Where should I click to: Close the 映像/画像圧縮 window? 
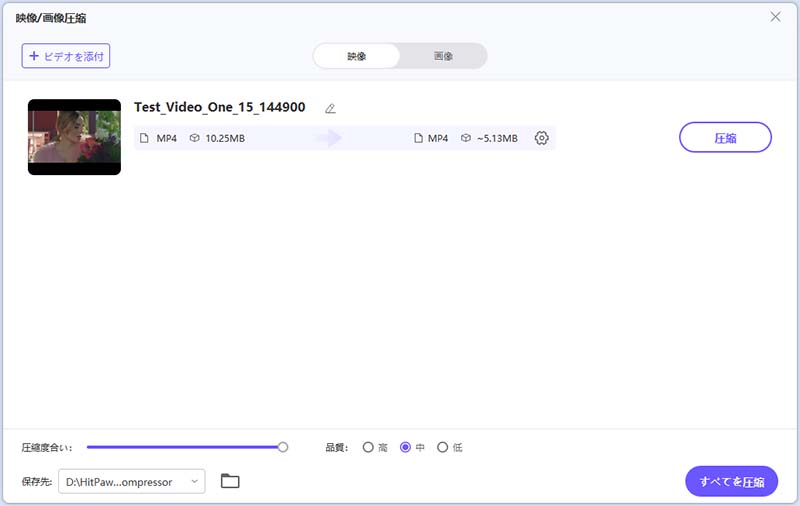[x=775, y=17]
